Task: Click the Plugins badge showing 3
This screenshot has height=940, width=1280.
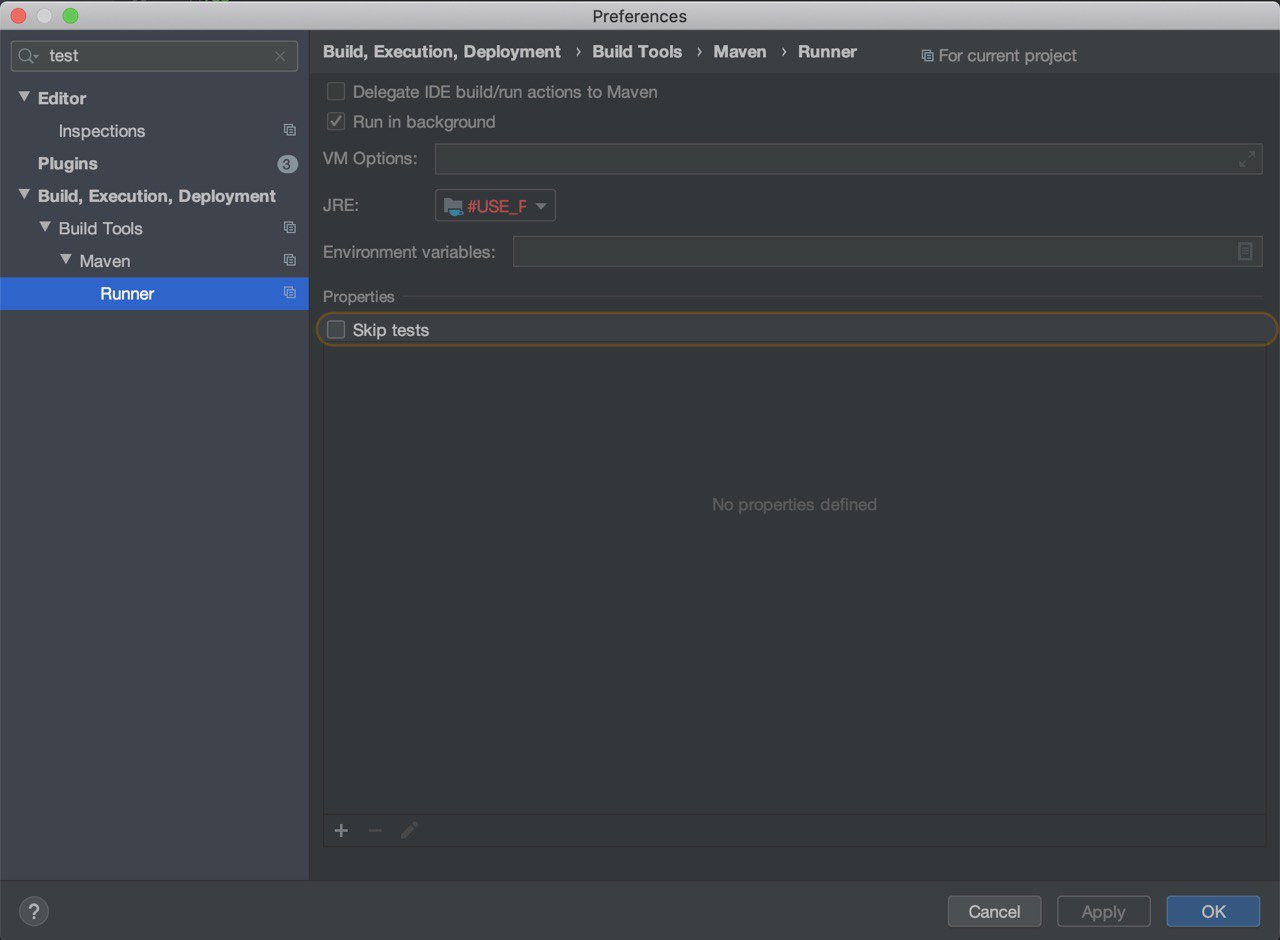Action: (x=287, y=164)
